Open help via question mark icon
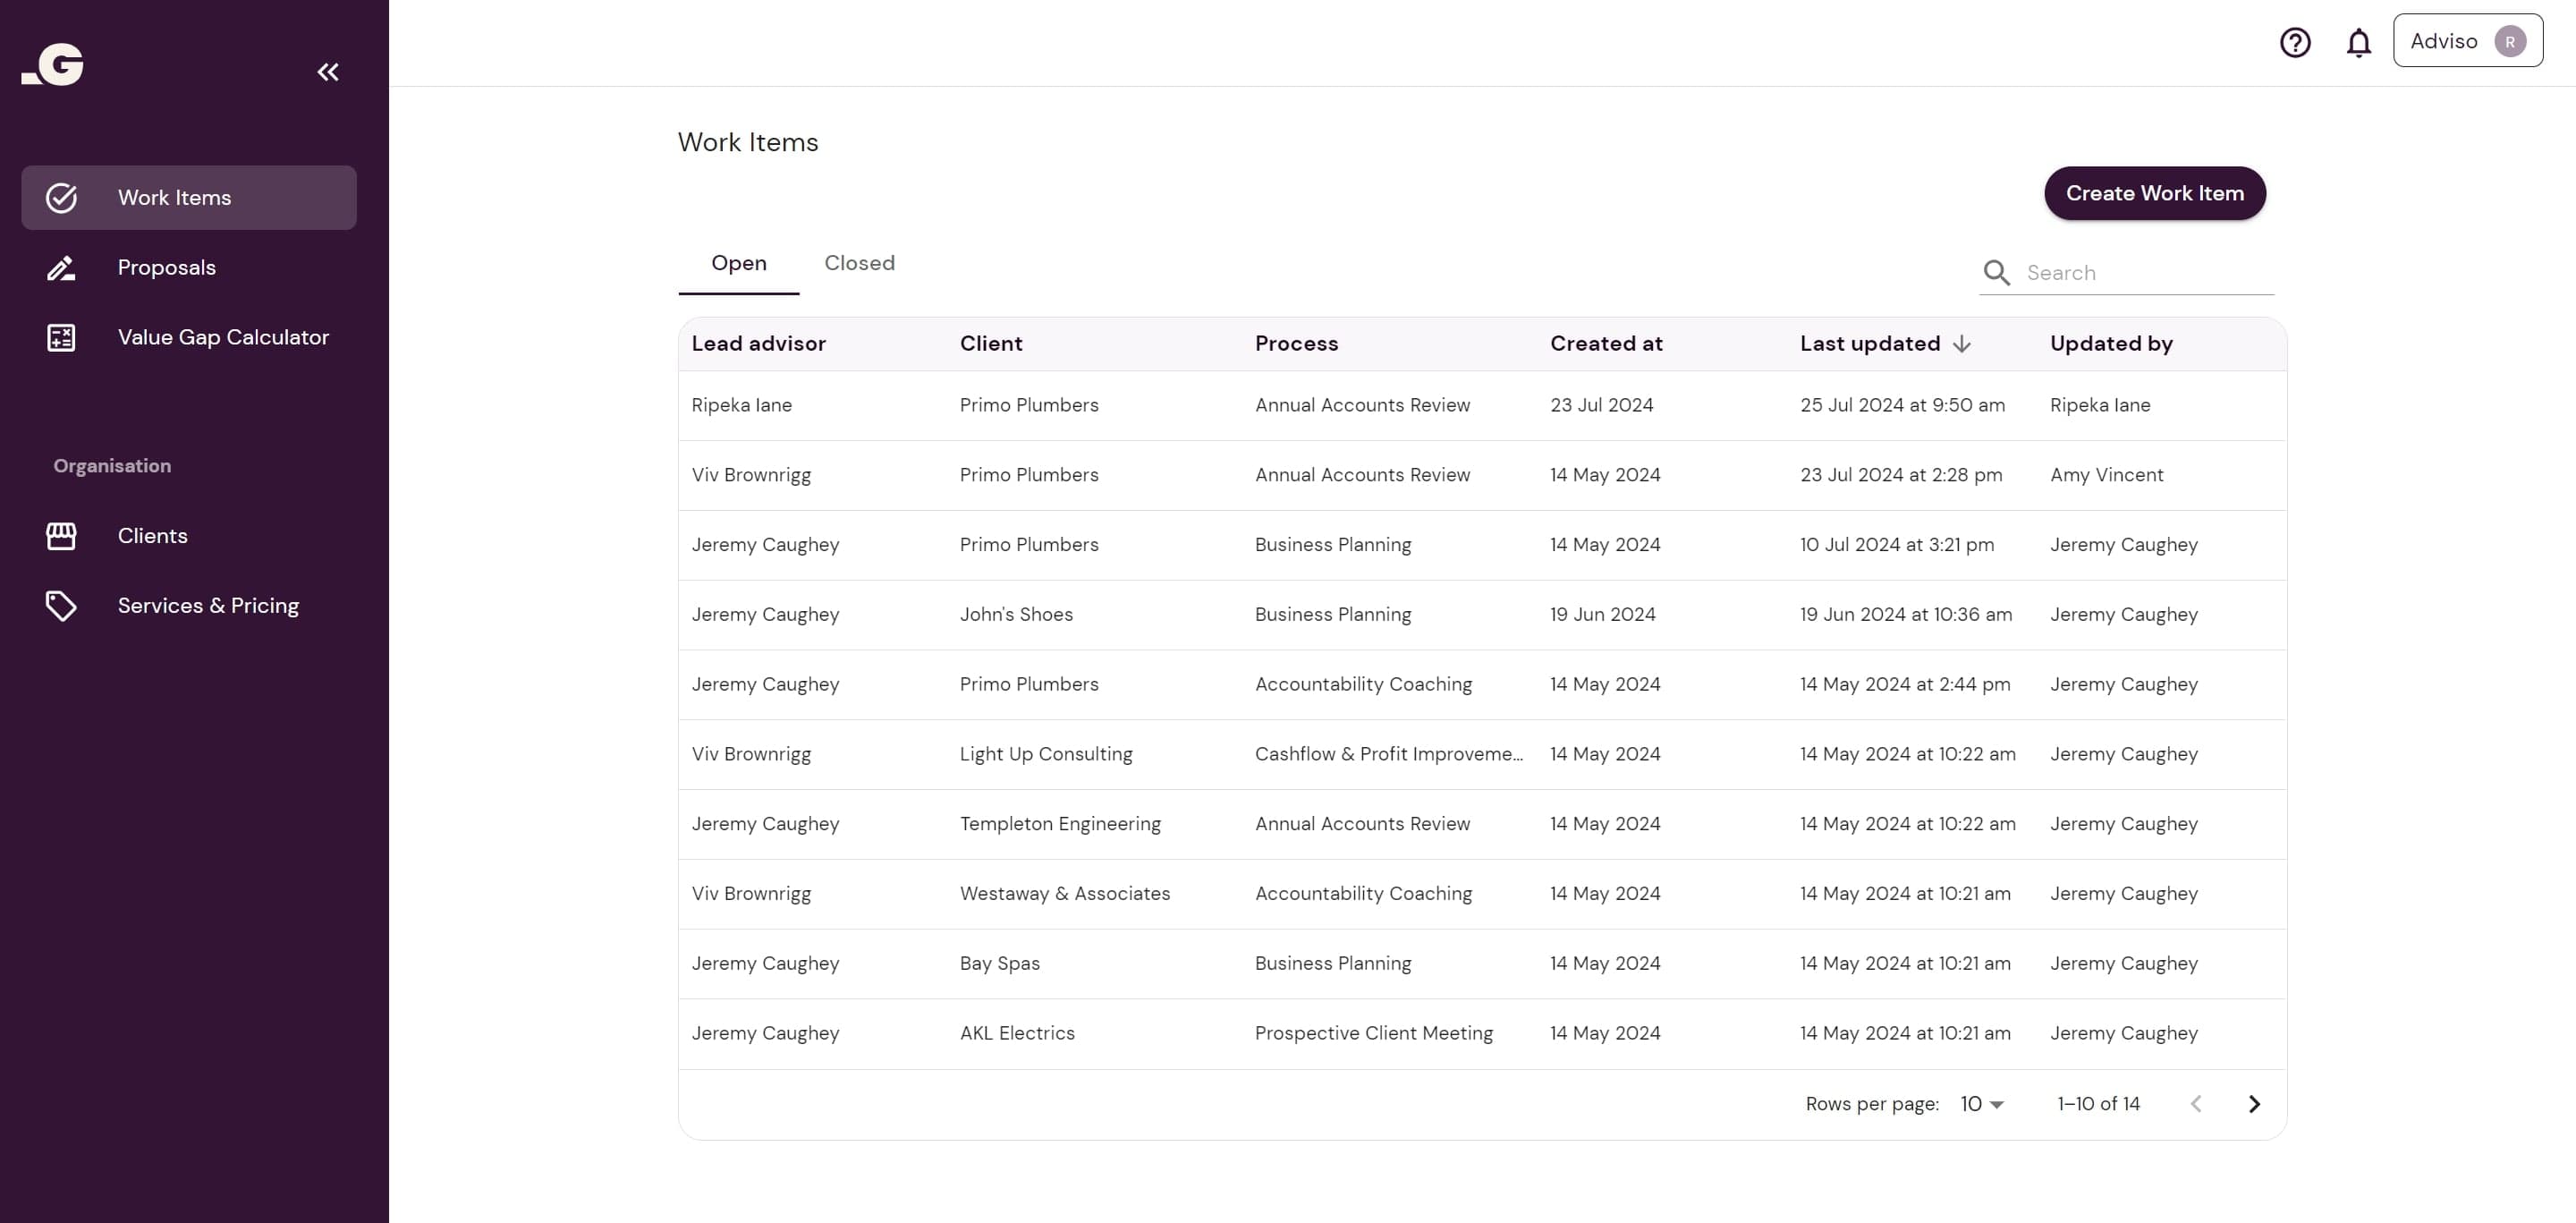The height and width of the screenshot is (1223, 2576). (2295, 42)
